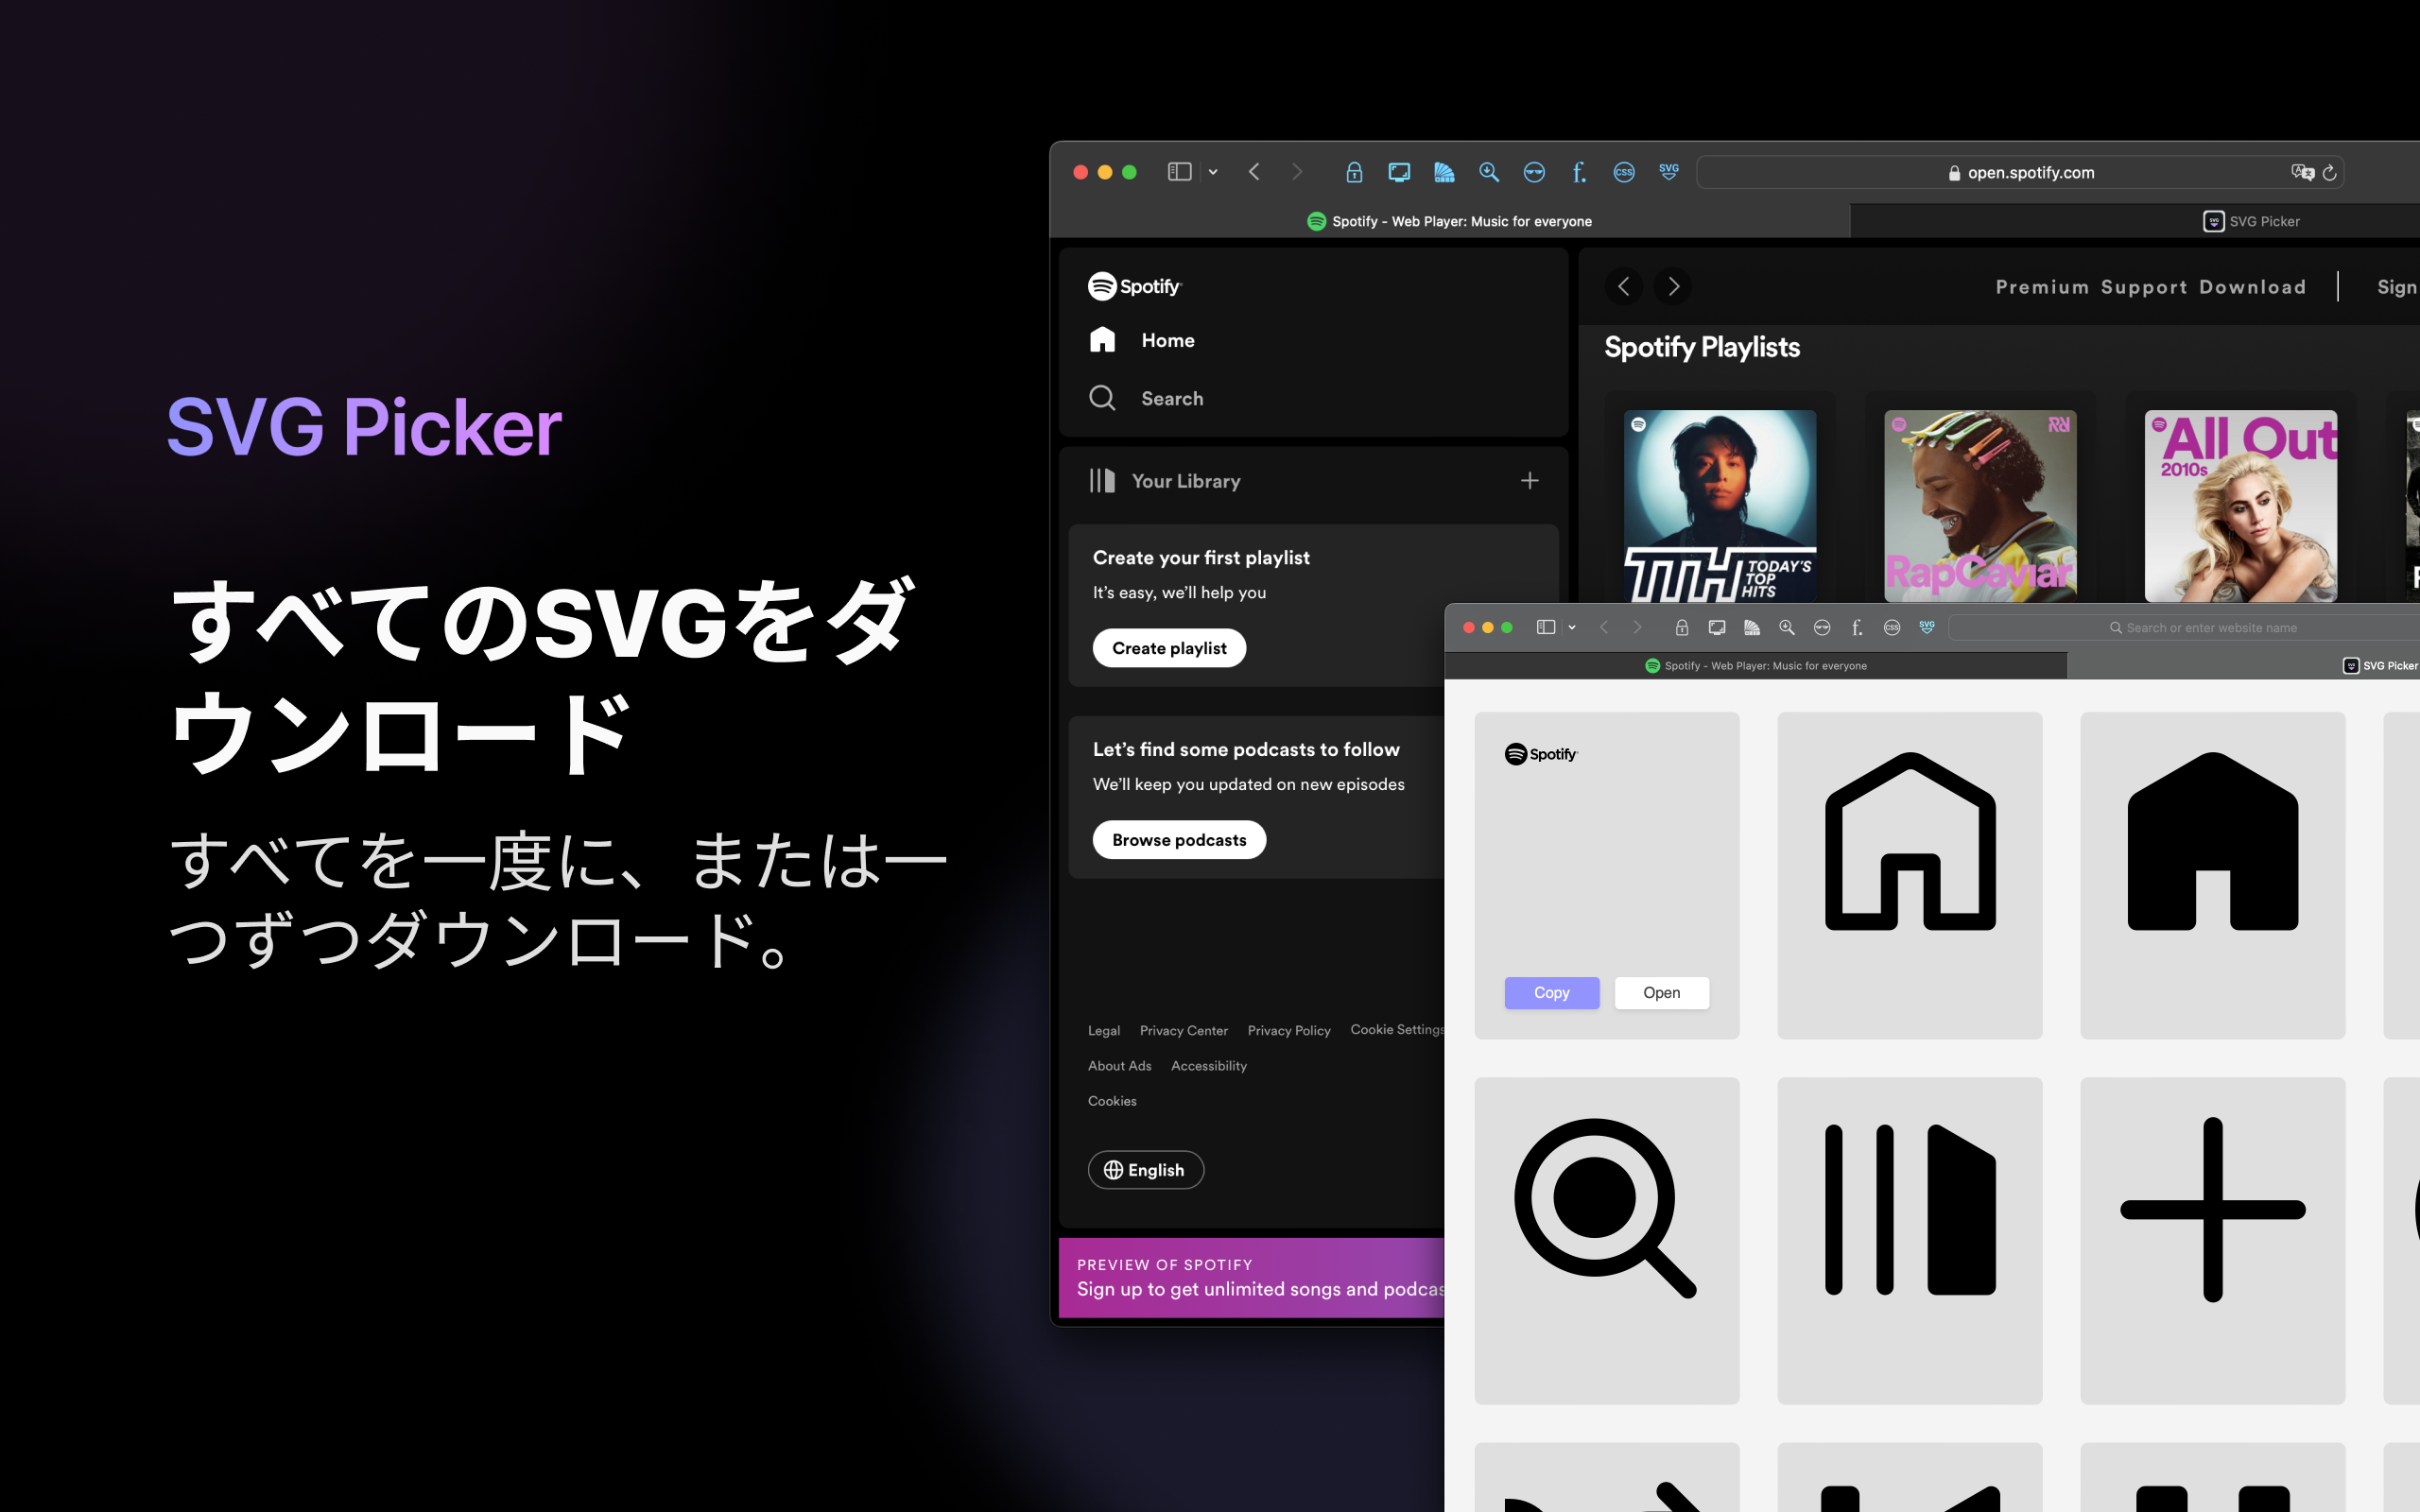Click magnifier extension icon in front Safari toolbar
Screen dimensions: 2420x1512
1787,628
